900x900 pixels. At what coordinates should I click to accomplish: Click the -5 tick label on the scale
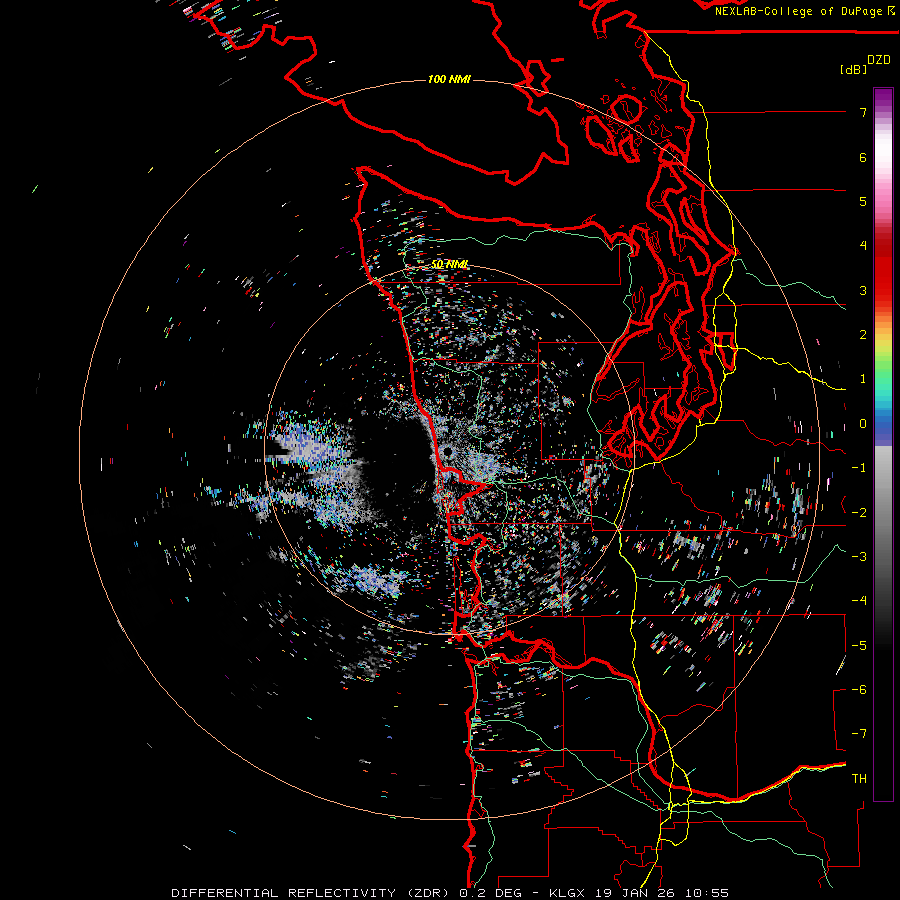[859, 646]
